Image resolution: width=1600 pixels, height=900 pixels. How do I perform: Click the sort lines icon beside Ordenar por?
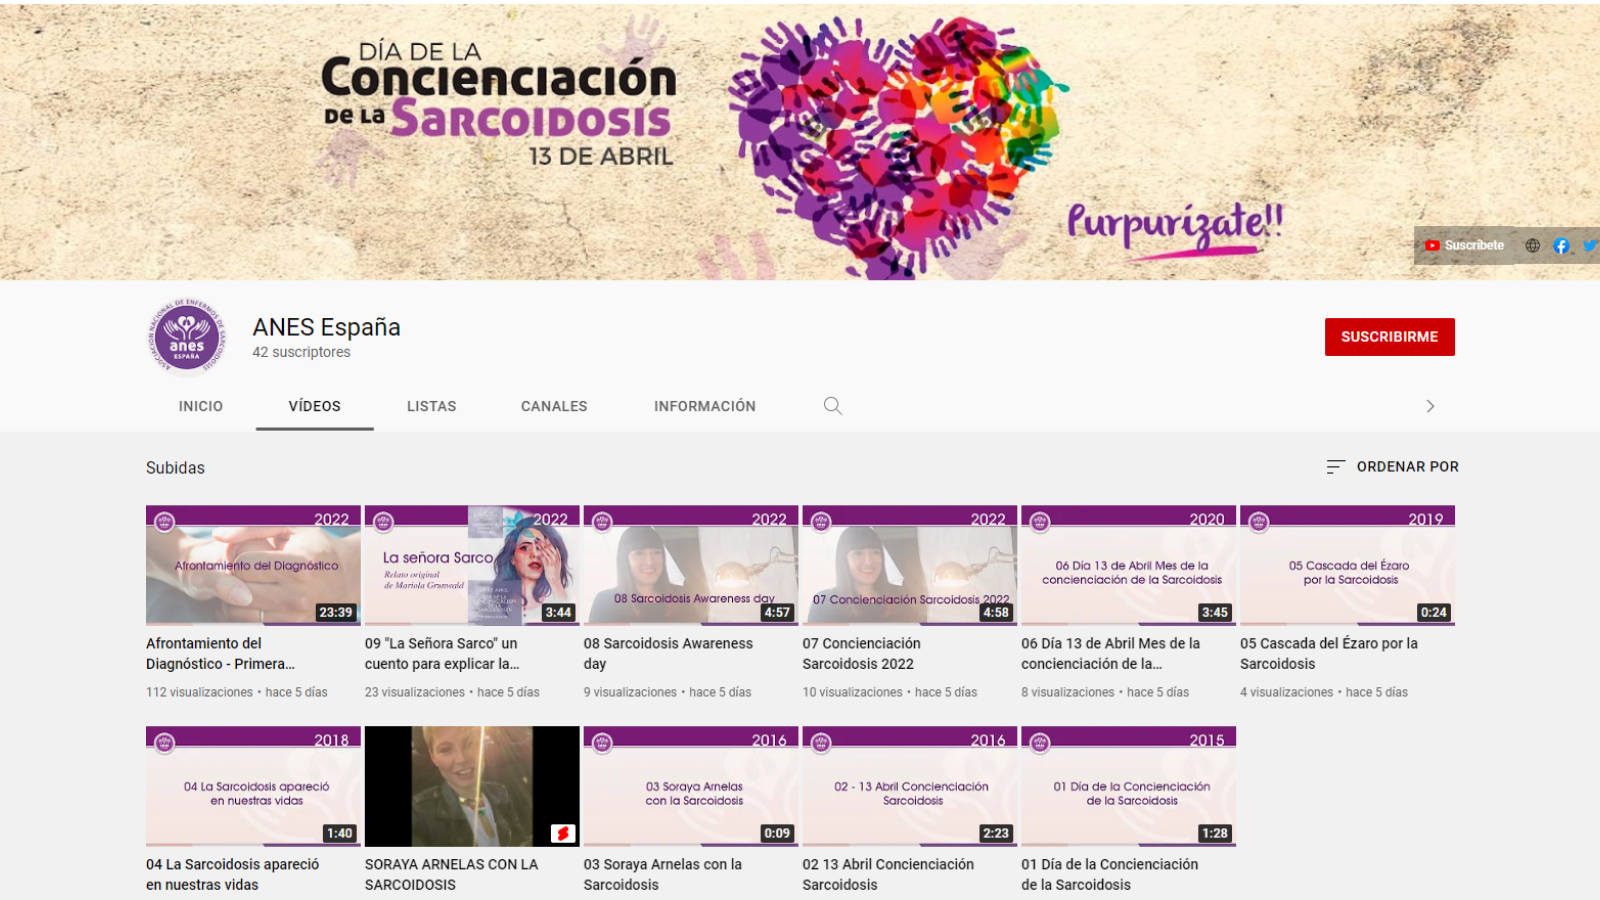coord(1335,467)
